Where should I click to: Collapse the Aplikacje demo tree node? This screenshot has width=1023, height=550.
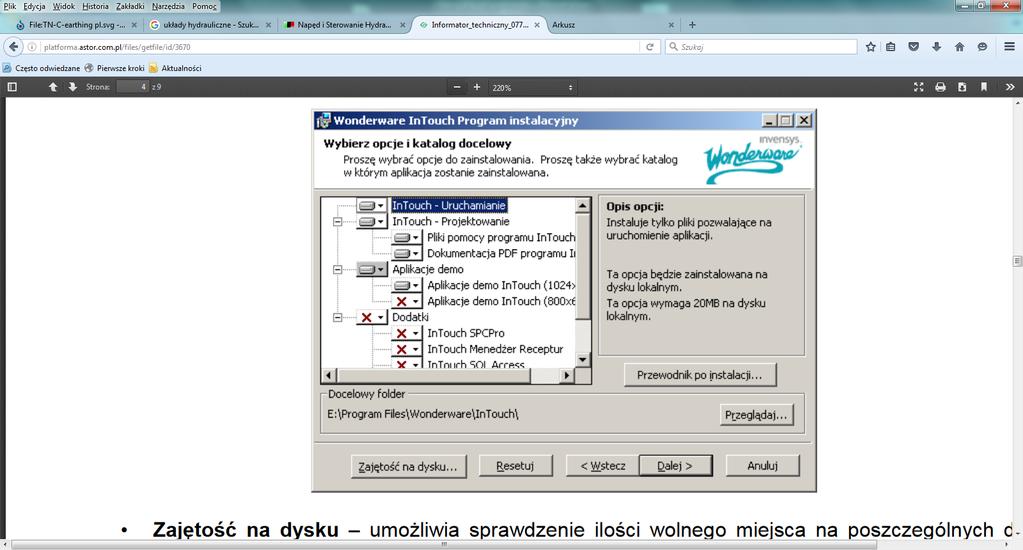(x=337, y=269)
